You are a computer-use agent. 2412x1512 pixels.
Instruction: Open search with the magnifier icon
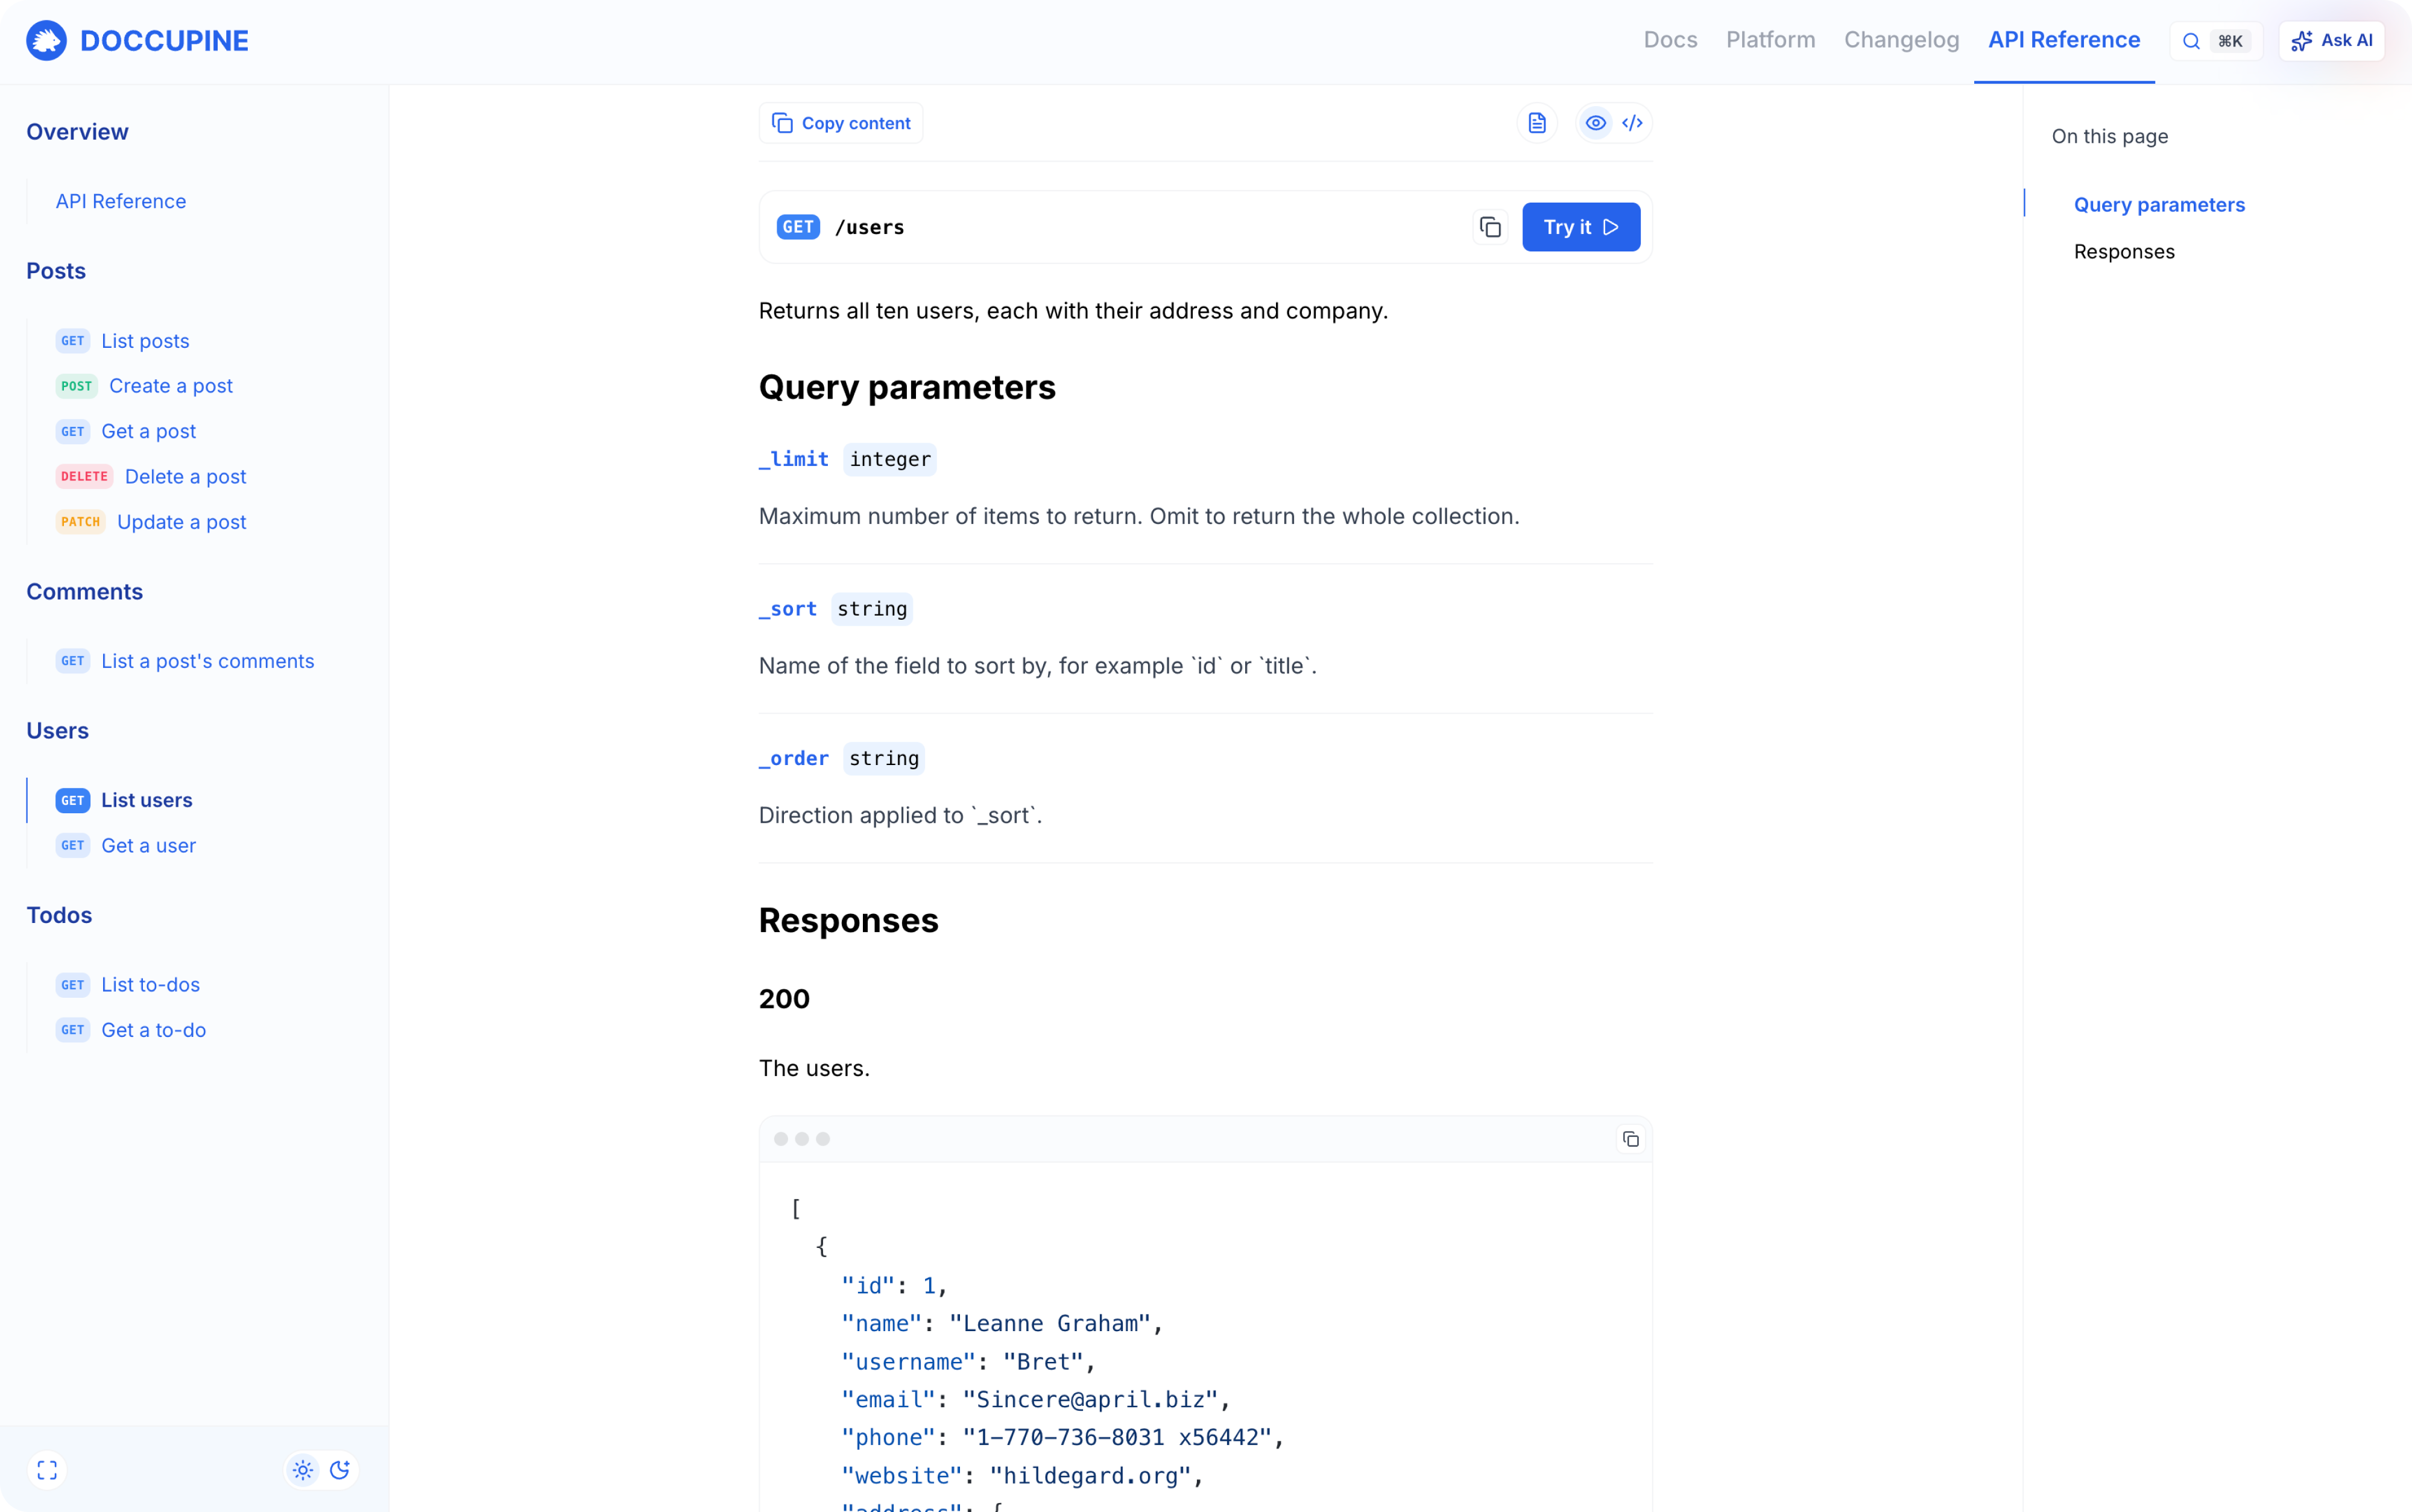(2190, 41)
